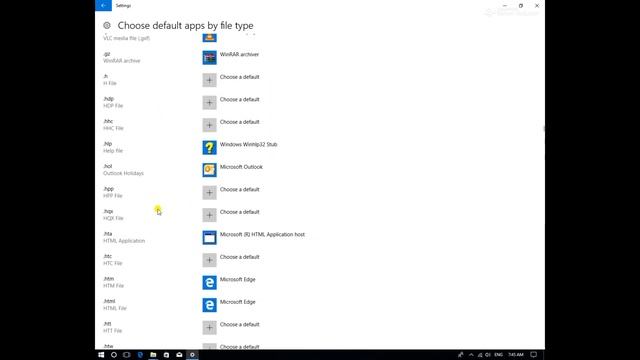Image resolution: width=640 pixels, height=360 pixels.
Task: Click the Edge icon for .htm file
Action: (209, 282)
